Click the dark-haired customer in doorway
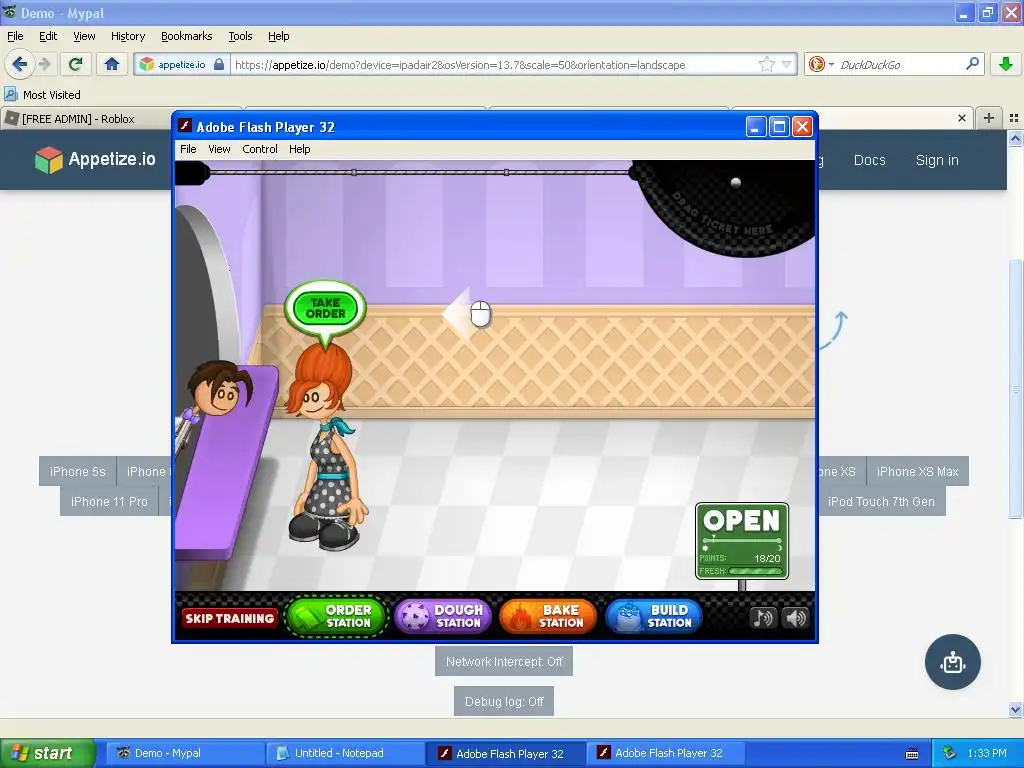This screenshot has width=1024, height=768. click(219, 390)
